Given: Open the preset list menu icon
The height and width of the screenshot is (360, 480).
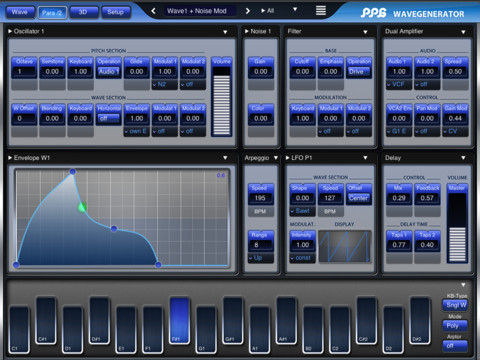Looking at the screenshot, I should (x=321, y=11).
